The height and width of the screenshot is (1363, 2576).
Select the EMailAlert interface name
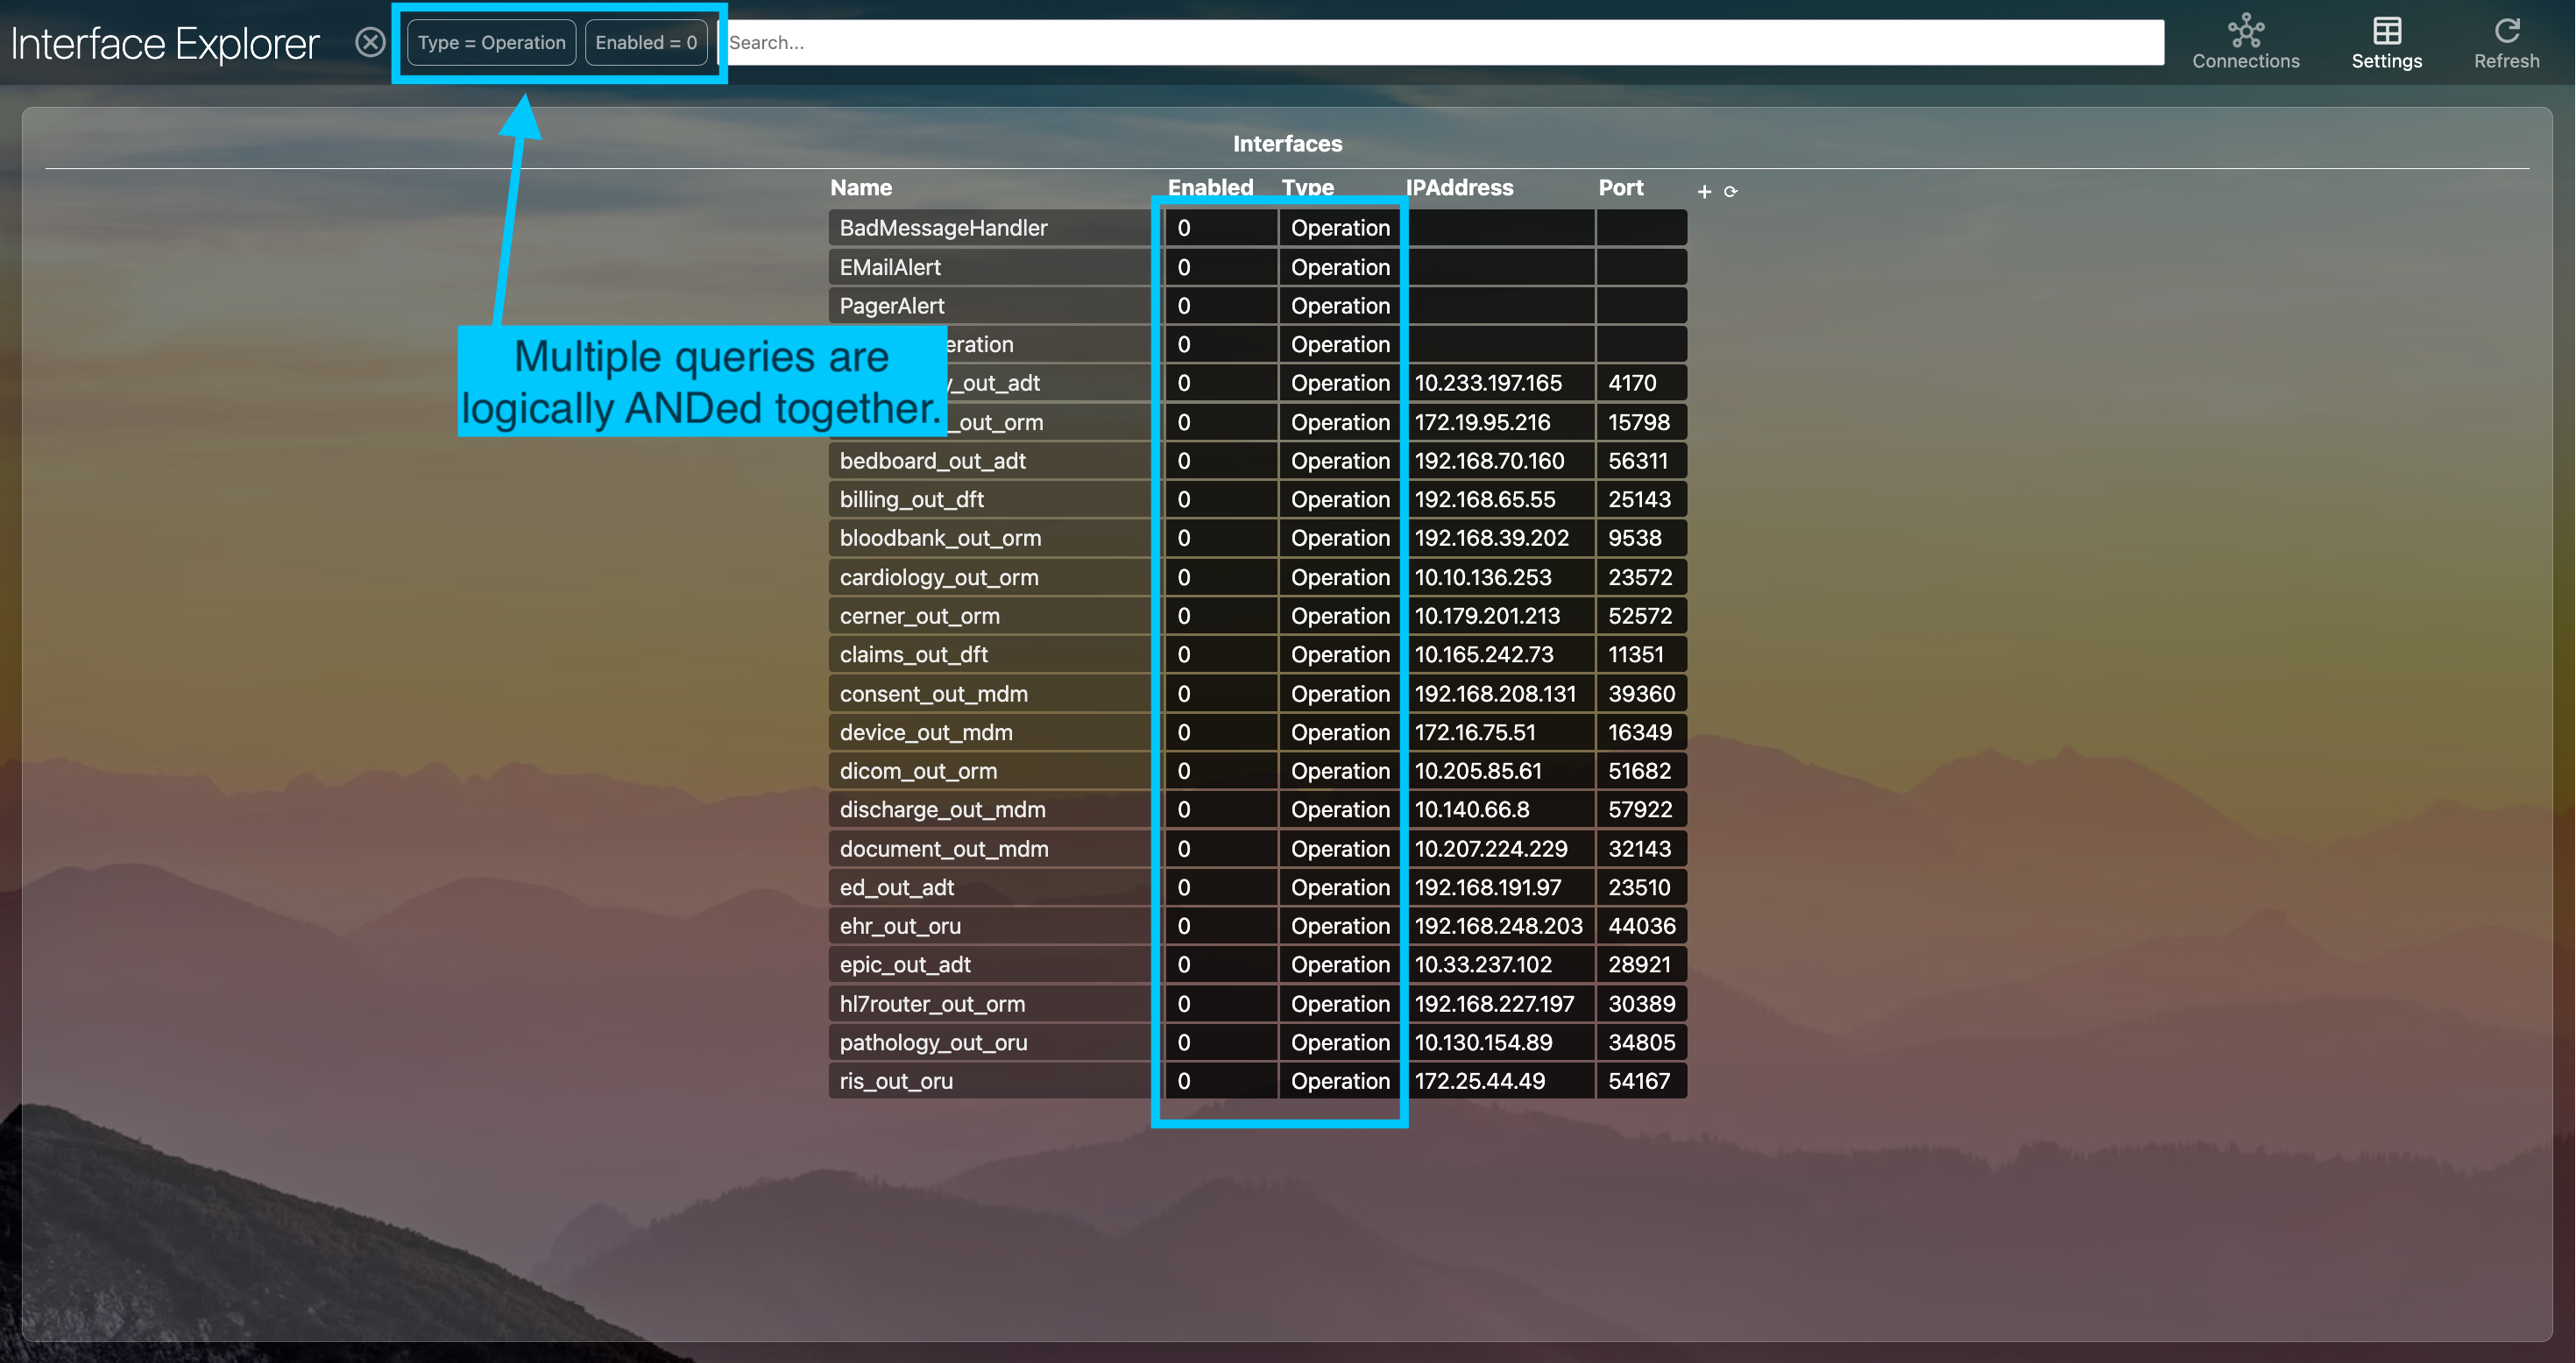(x=890, y=267)
